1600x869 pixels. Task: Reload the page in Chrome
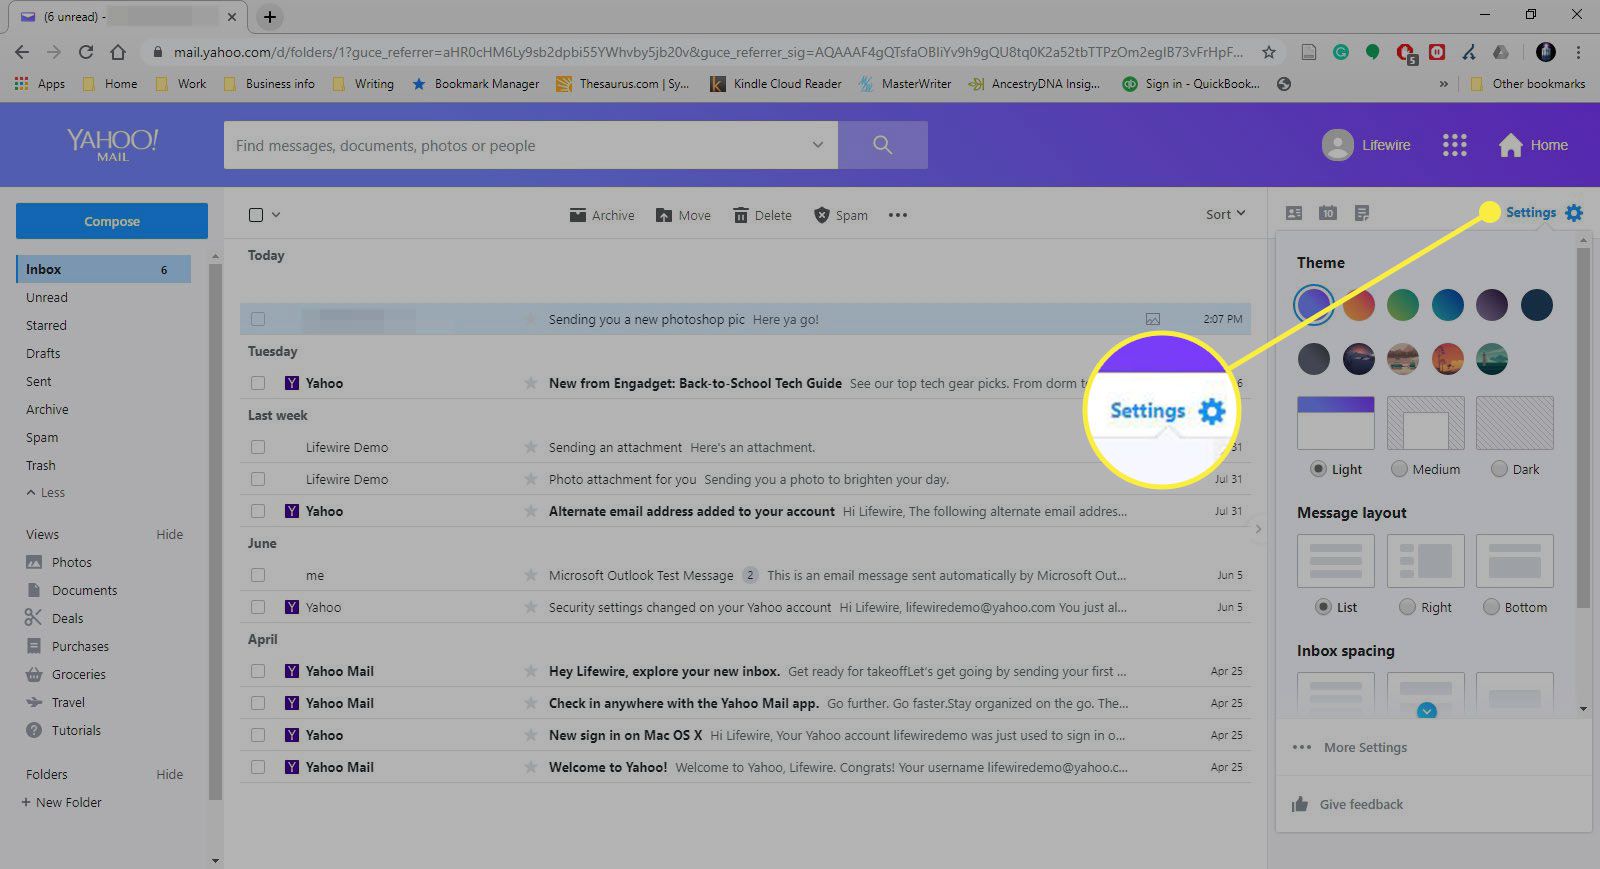pos(86,52)
